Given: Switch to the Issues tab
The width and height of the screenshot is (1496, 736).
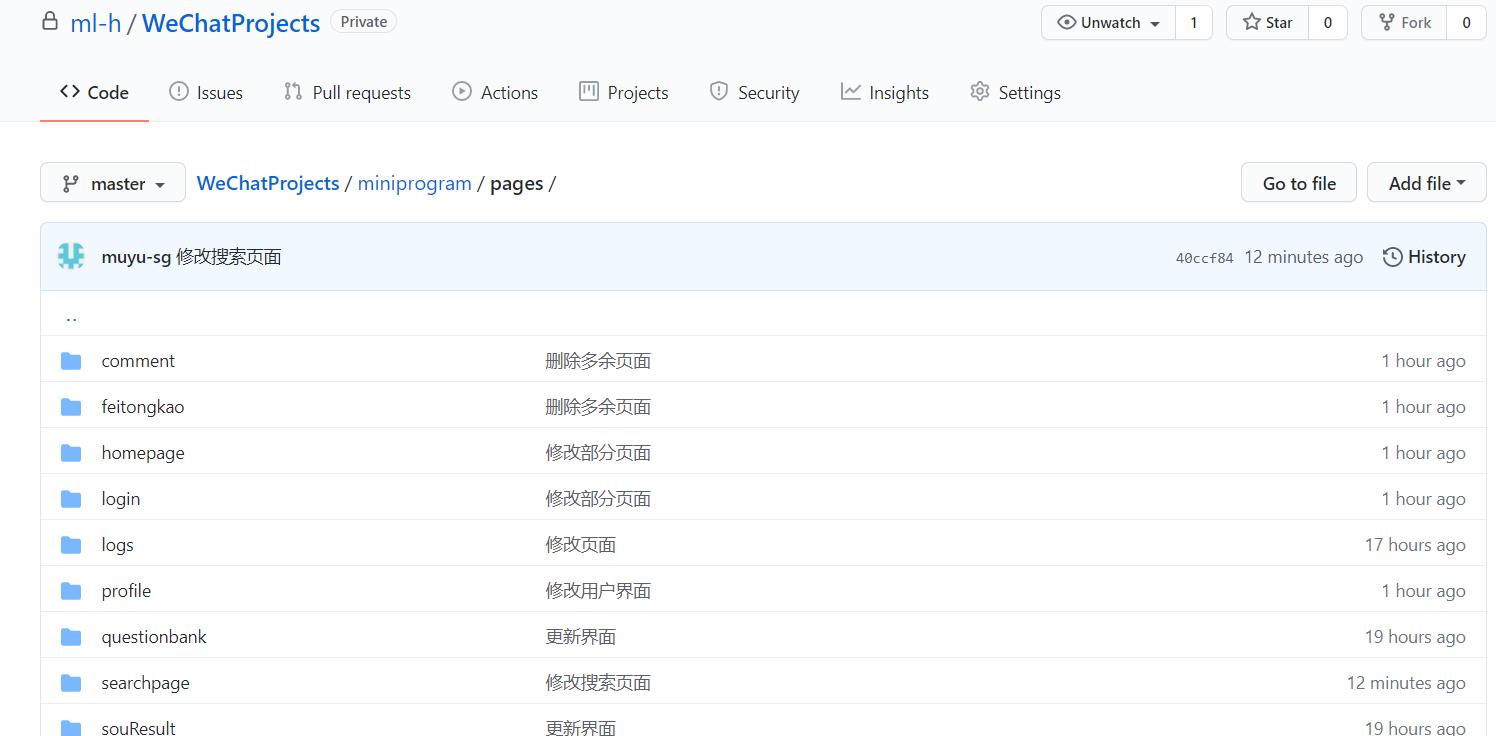Looking at the screenshot, I should coord(206,92).
